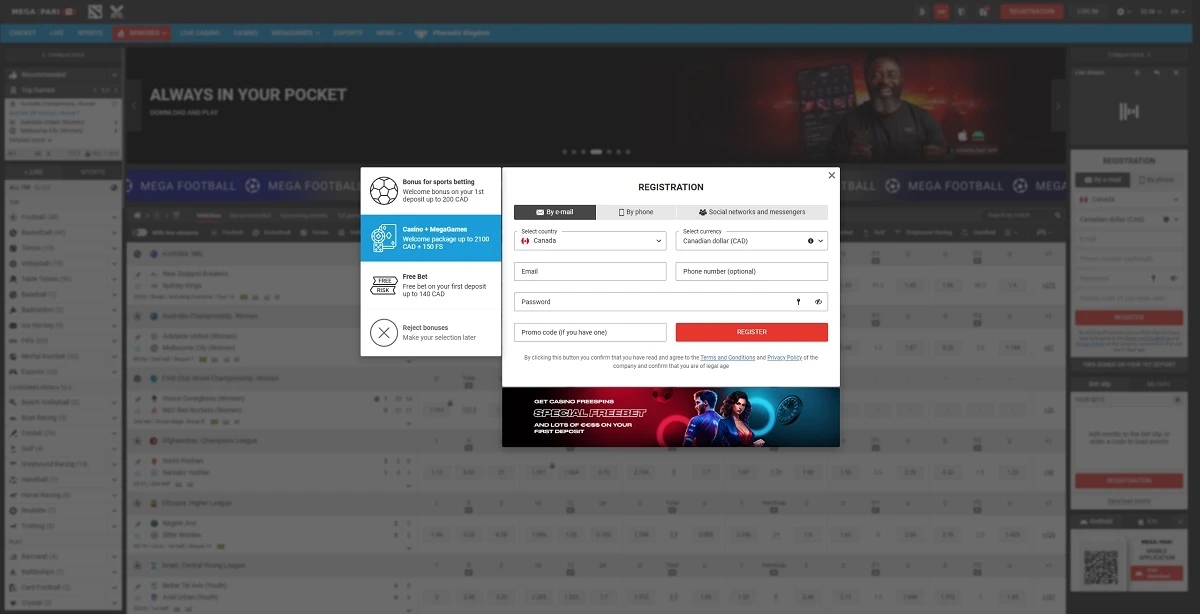The height and width of the screenshot is (614, 1200).
Task: Expand the Greyhound Racing row chevron in the sidebar
Action: coord(114,464)
